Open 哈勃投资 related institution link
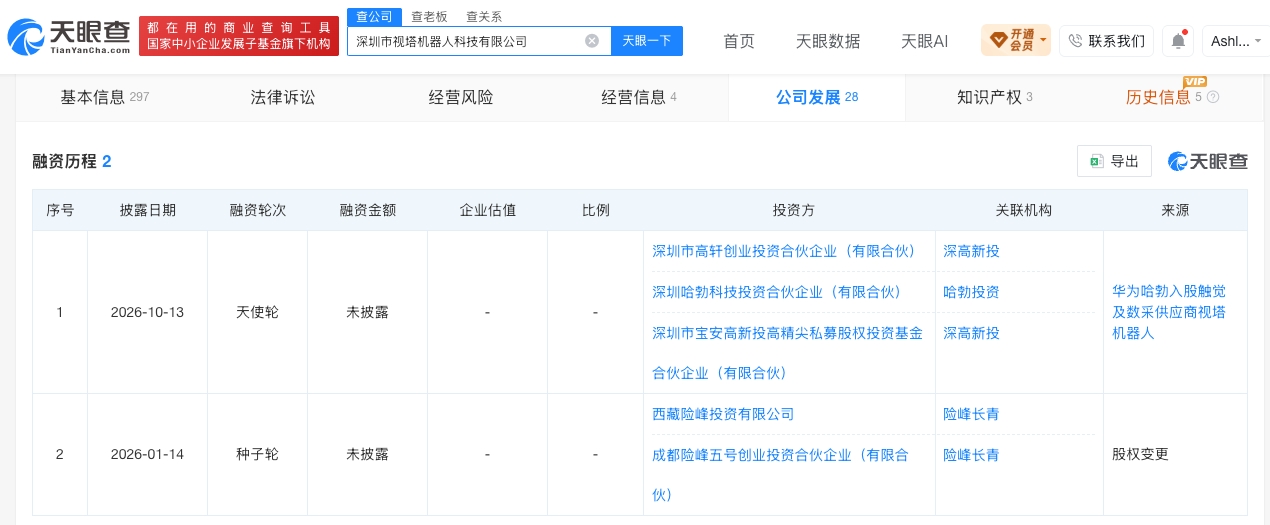Image resolution: width=1270 pixels, height=525 pixels. point(971,292)
